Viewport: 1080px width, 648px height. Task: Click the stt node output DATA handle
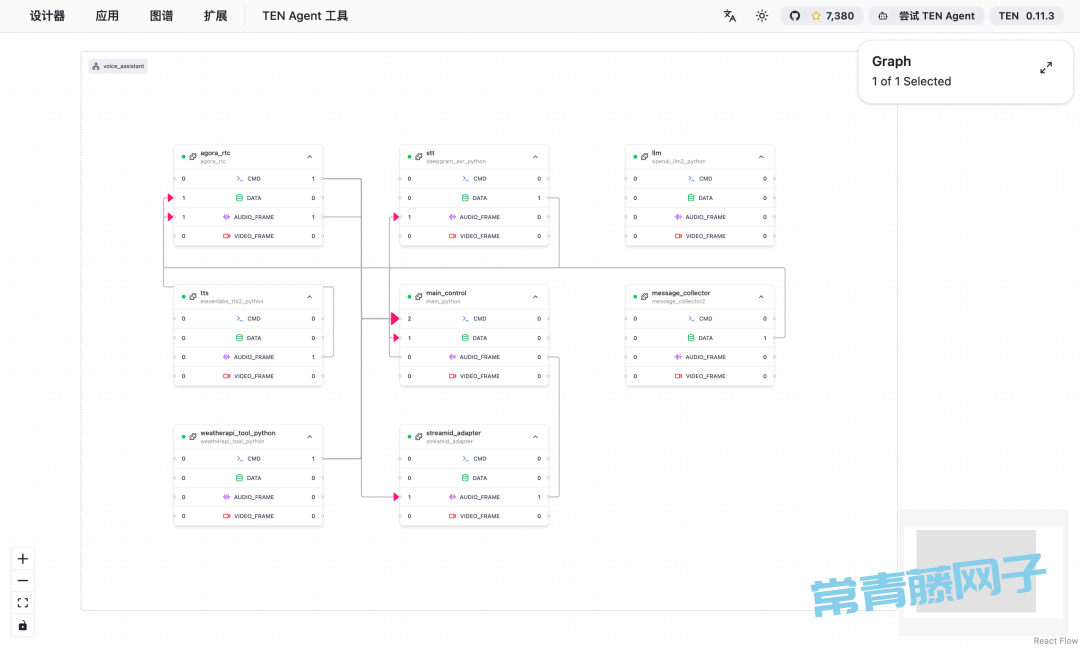pyautogui.click(x=549, y=198)
